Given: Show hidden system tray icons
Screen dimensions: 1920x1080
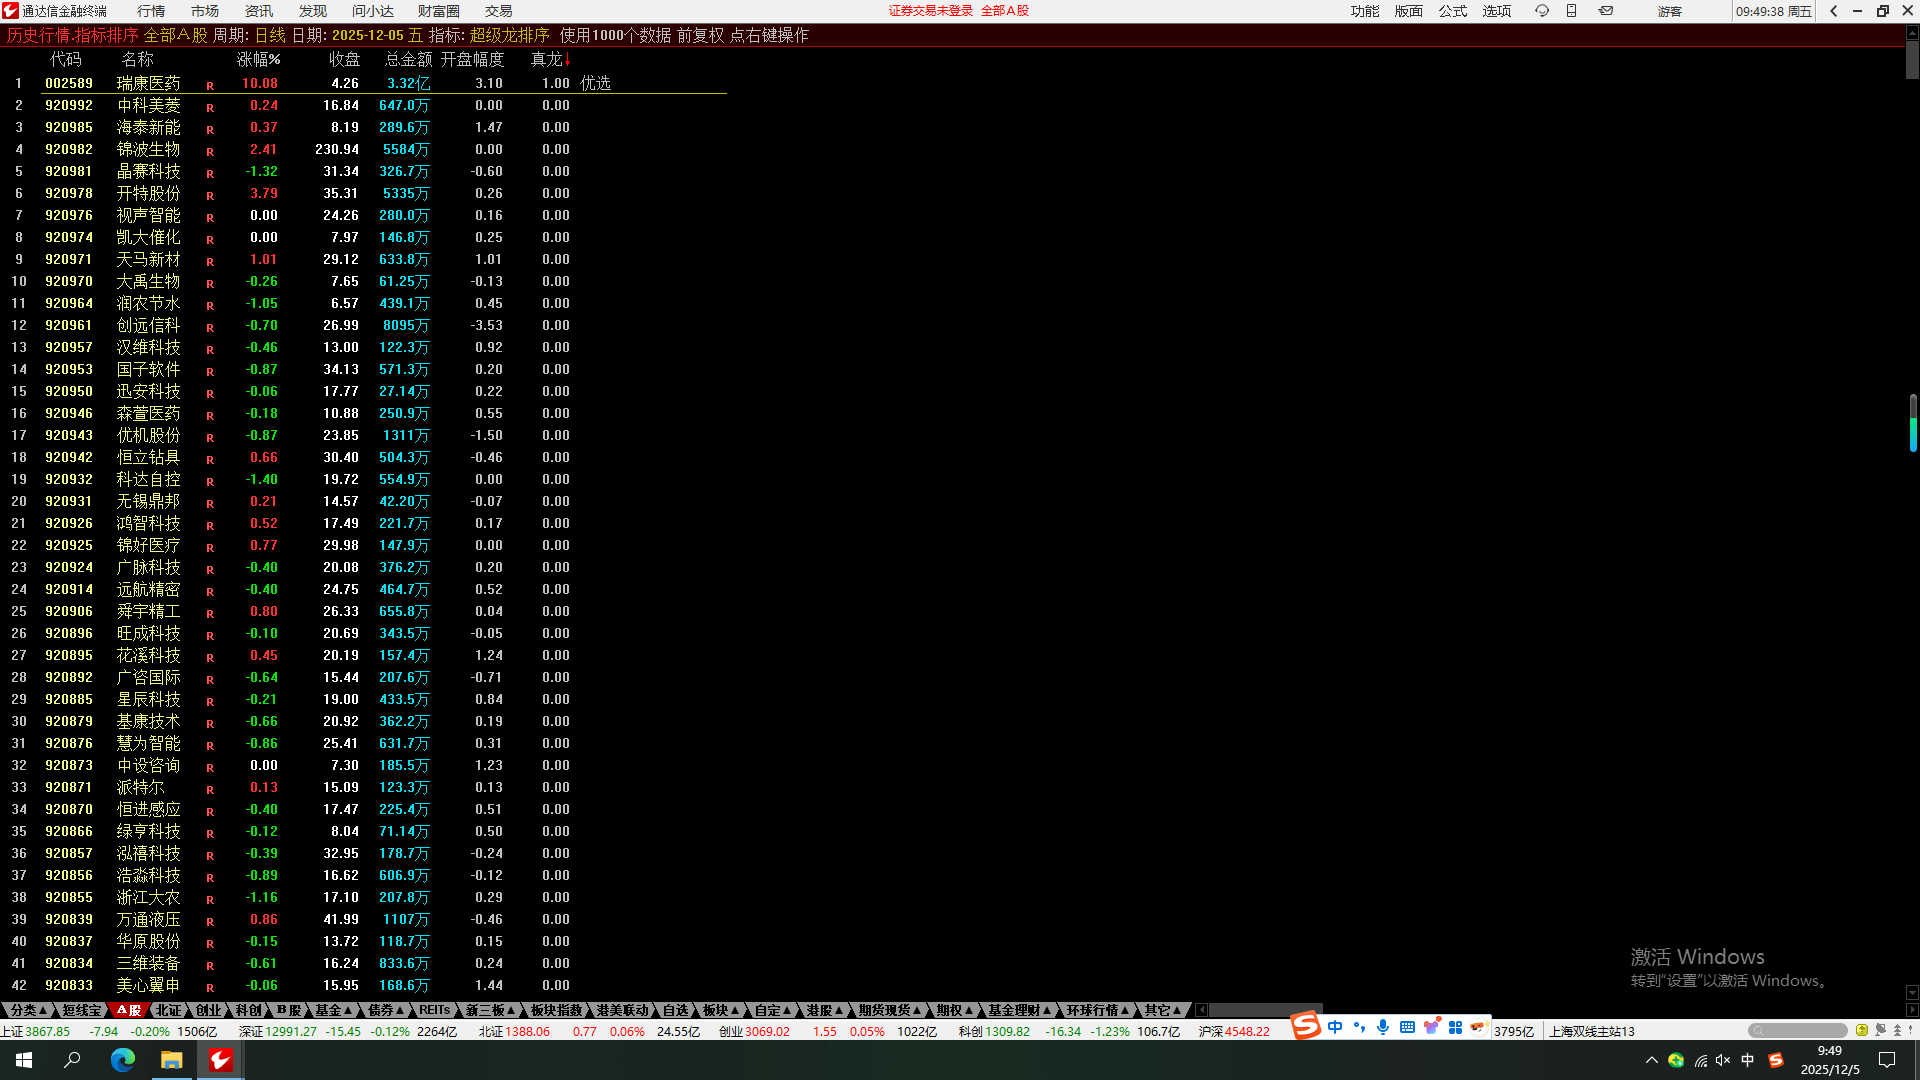Looking at the screenshot, I should pyautogui.click(x=1651, y=1060).
